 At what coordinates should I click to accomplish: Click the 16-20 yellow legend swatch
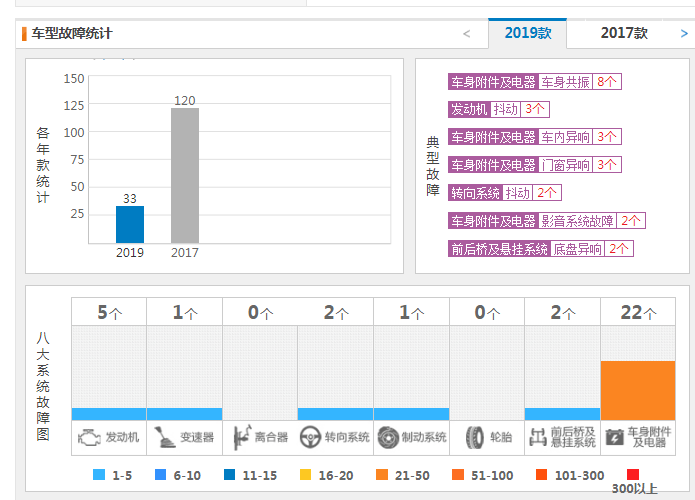tap(305, 475)
